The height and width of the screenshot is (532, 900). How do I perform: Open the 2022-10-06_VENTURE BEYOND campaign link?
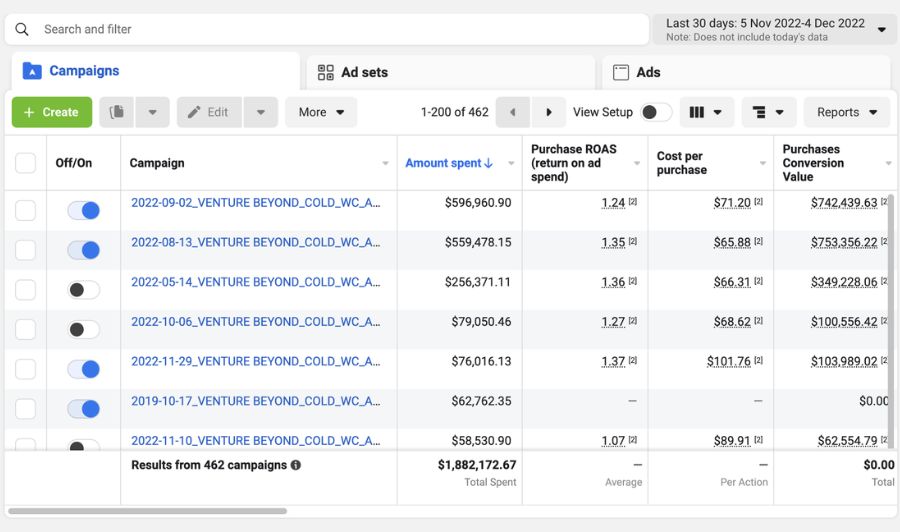point(255,321)
